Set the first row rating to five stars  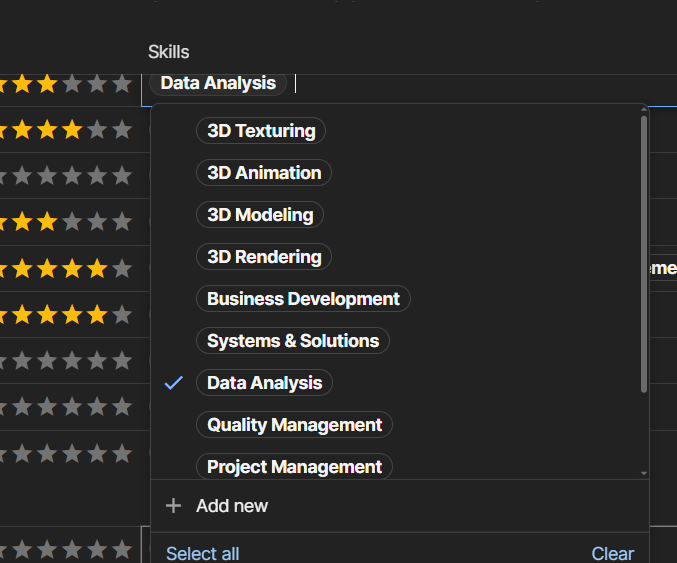click(97, 84)
